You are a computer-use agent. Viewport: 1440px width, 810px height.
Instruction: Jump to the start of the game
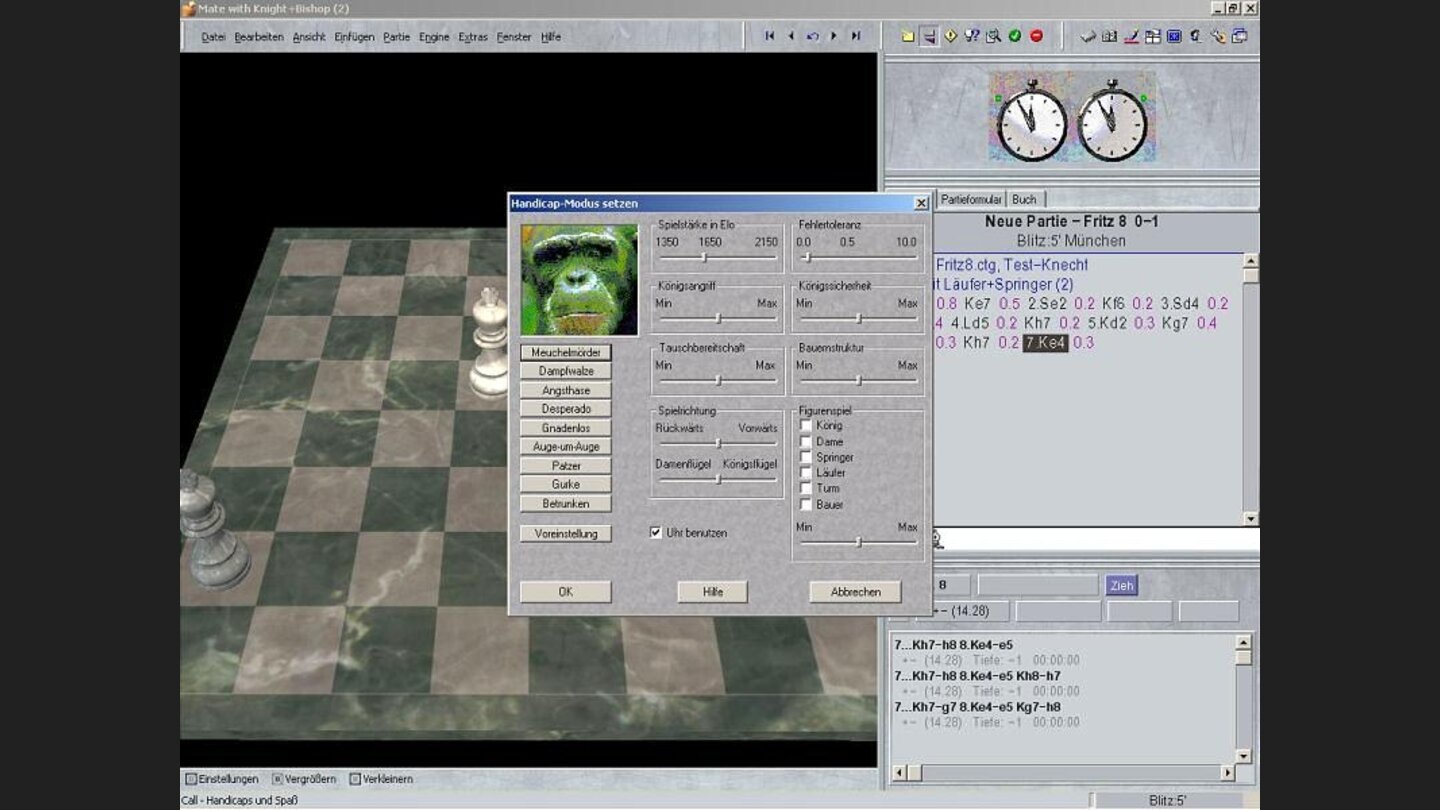[x=769, y=36]
